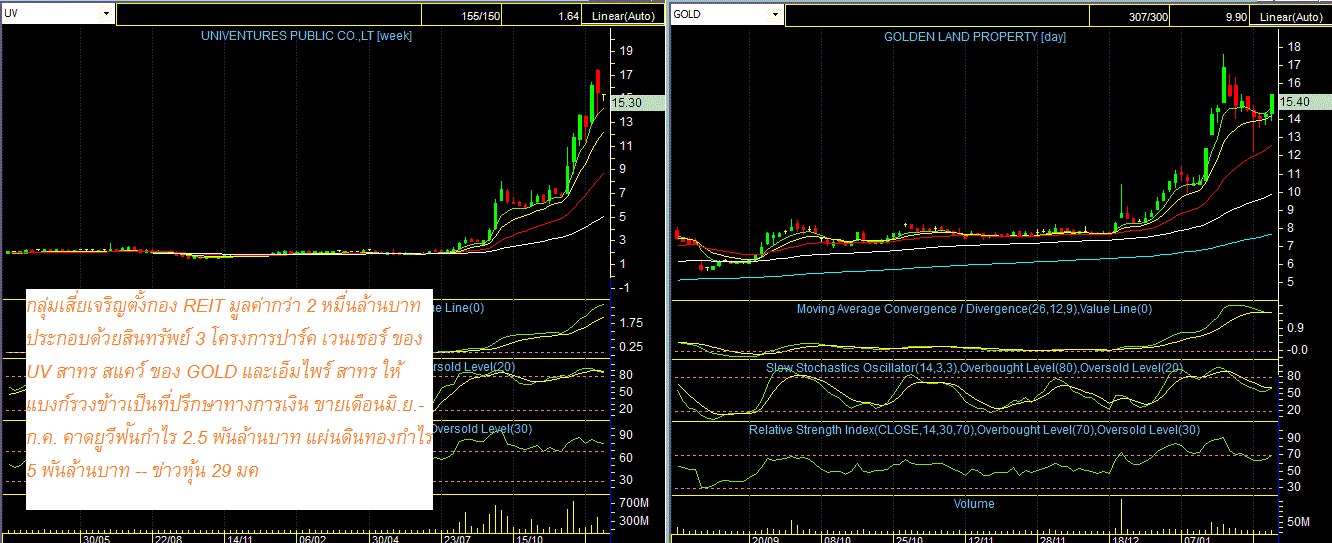Viewport: 1332px width, 543px height.
Task: Click the GOLD symbol input field
Action: (719, 14)
